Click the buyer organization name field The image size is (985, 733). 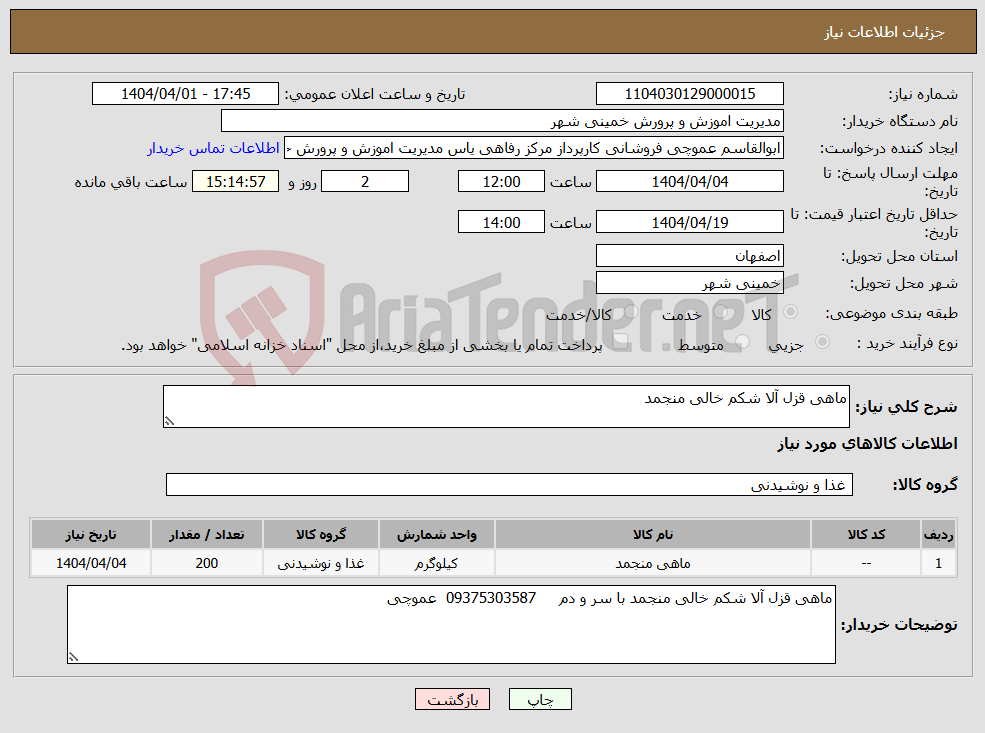tap(502, 121)
